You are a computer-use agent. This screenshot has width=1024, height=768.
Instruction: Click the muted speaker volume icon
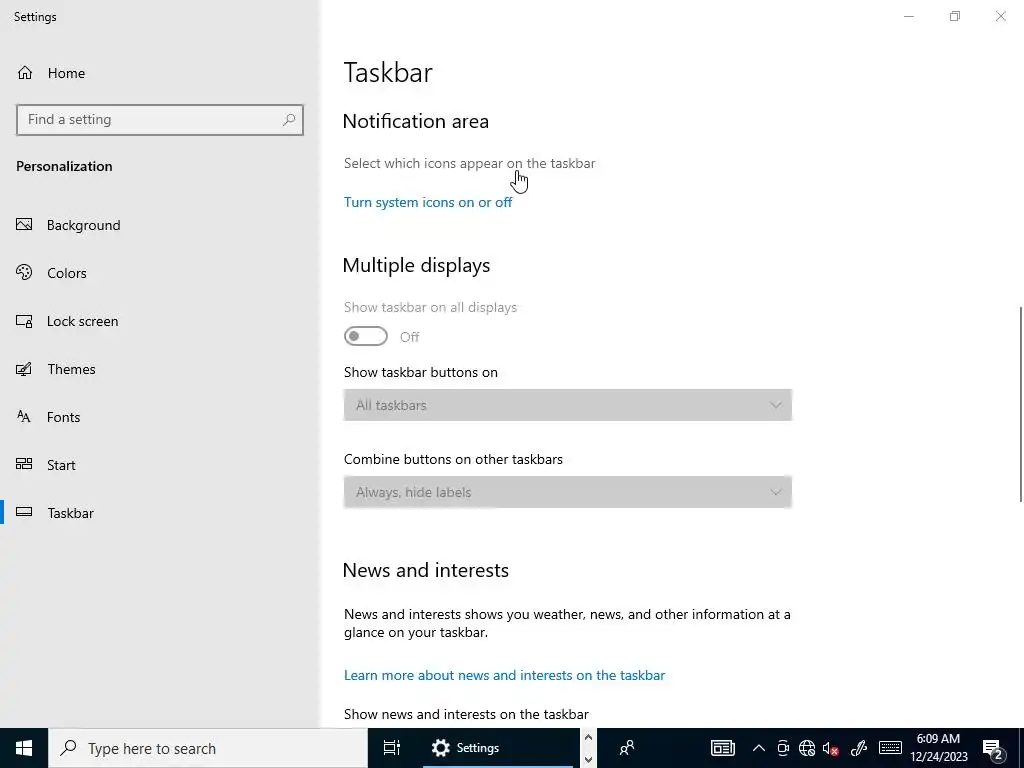click(831, 748)
